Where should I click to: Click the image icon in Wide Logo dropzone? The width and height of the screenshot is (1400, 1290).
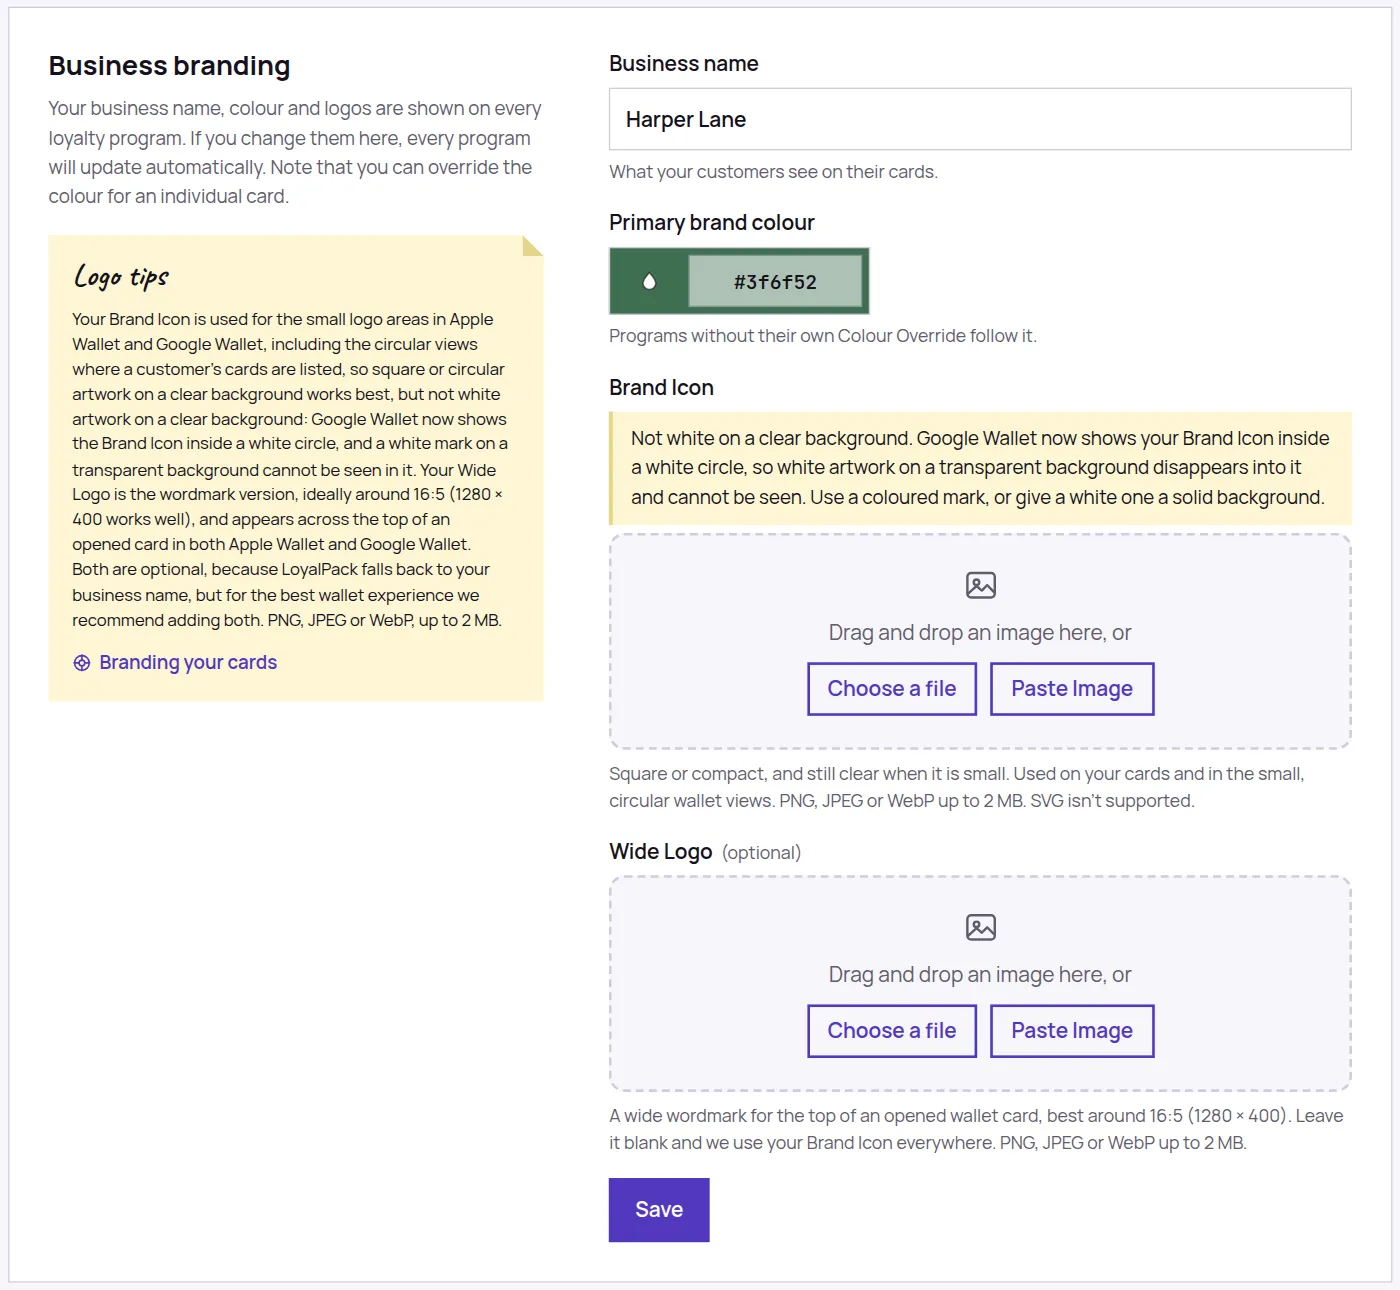pos(981,927)
